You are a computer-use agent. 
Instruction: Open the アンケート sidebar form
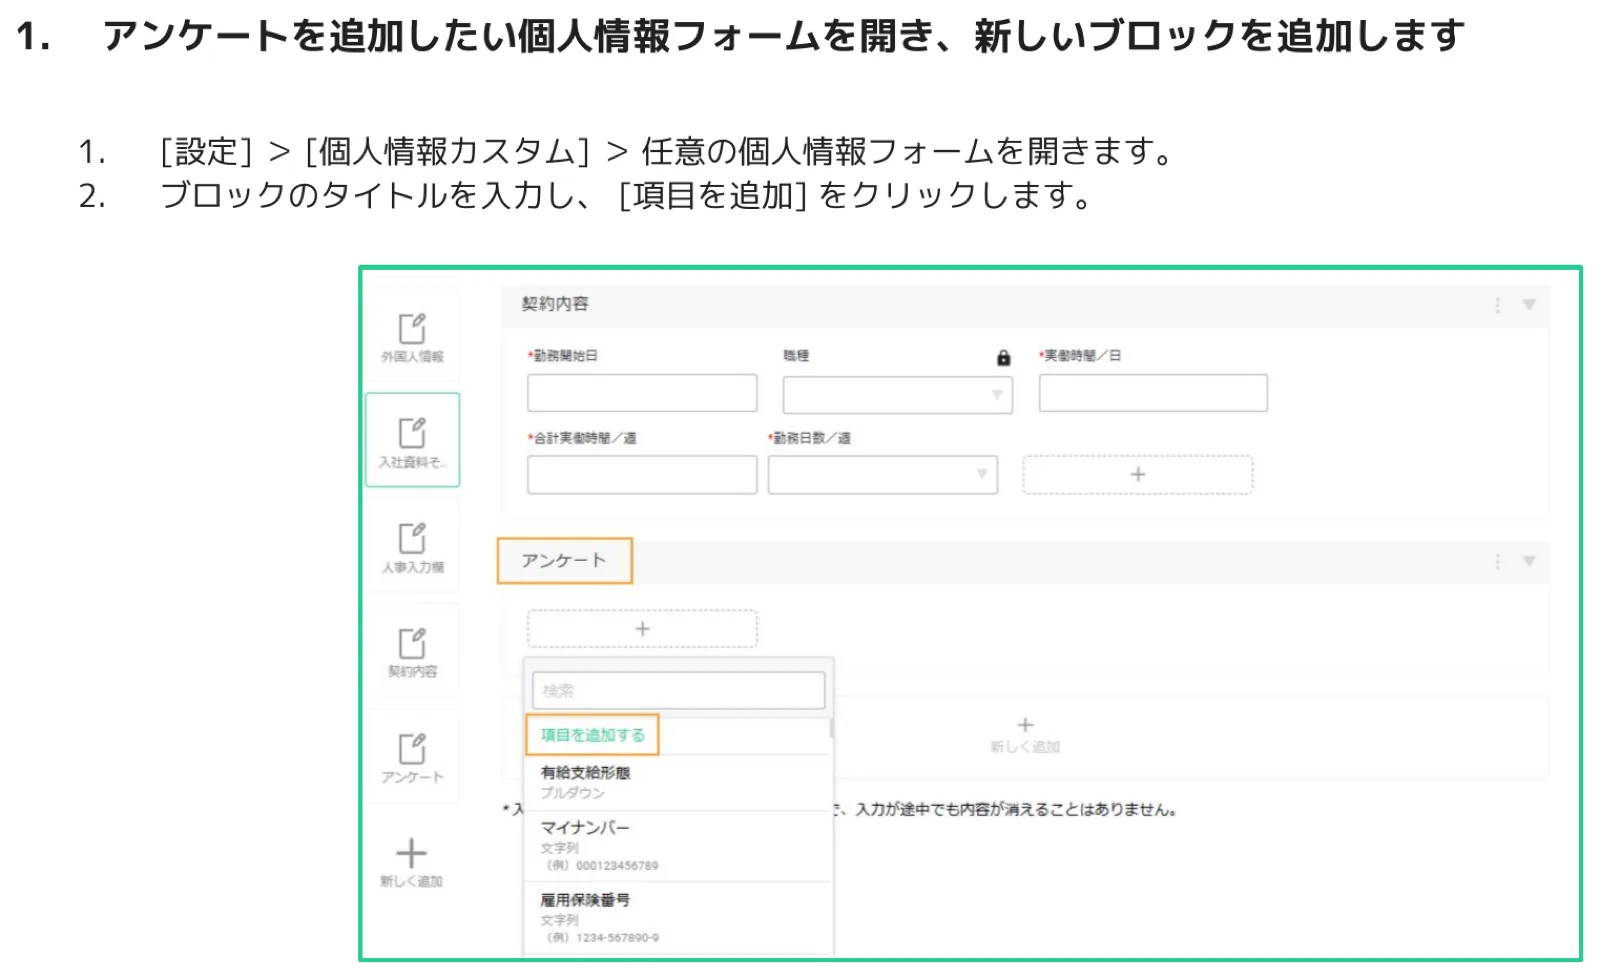[x=412, y=756]
